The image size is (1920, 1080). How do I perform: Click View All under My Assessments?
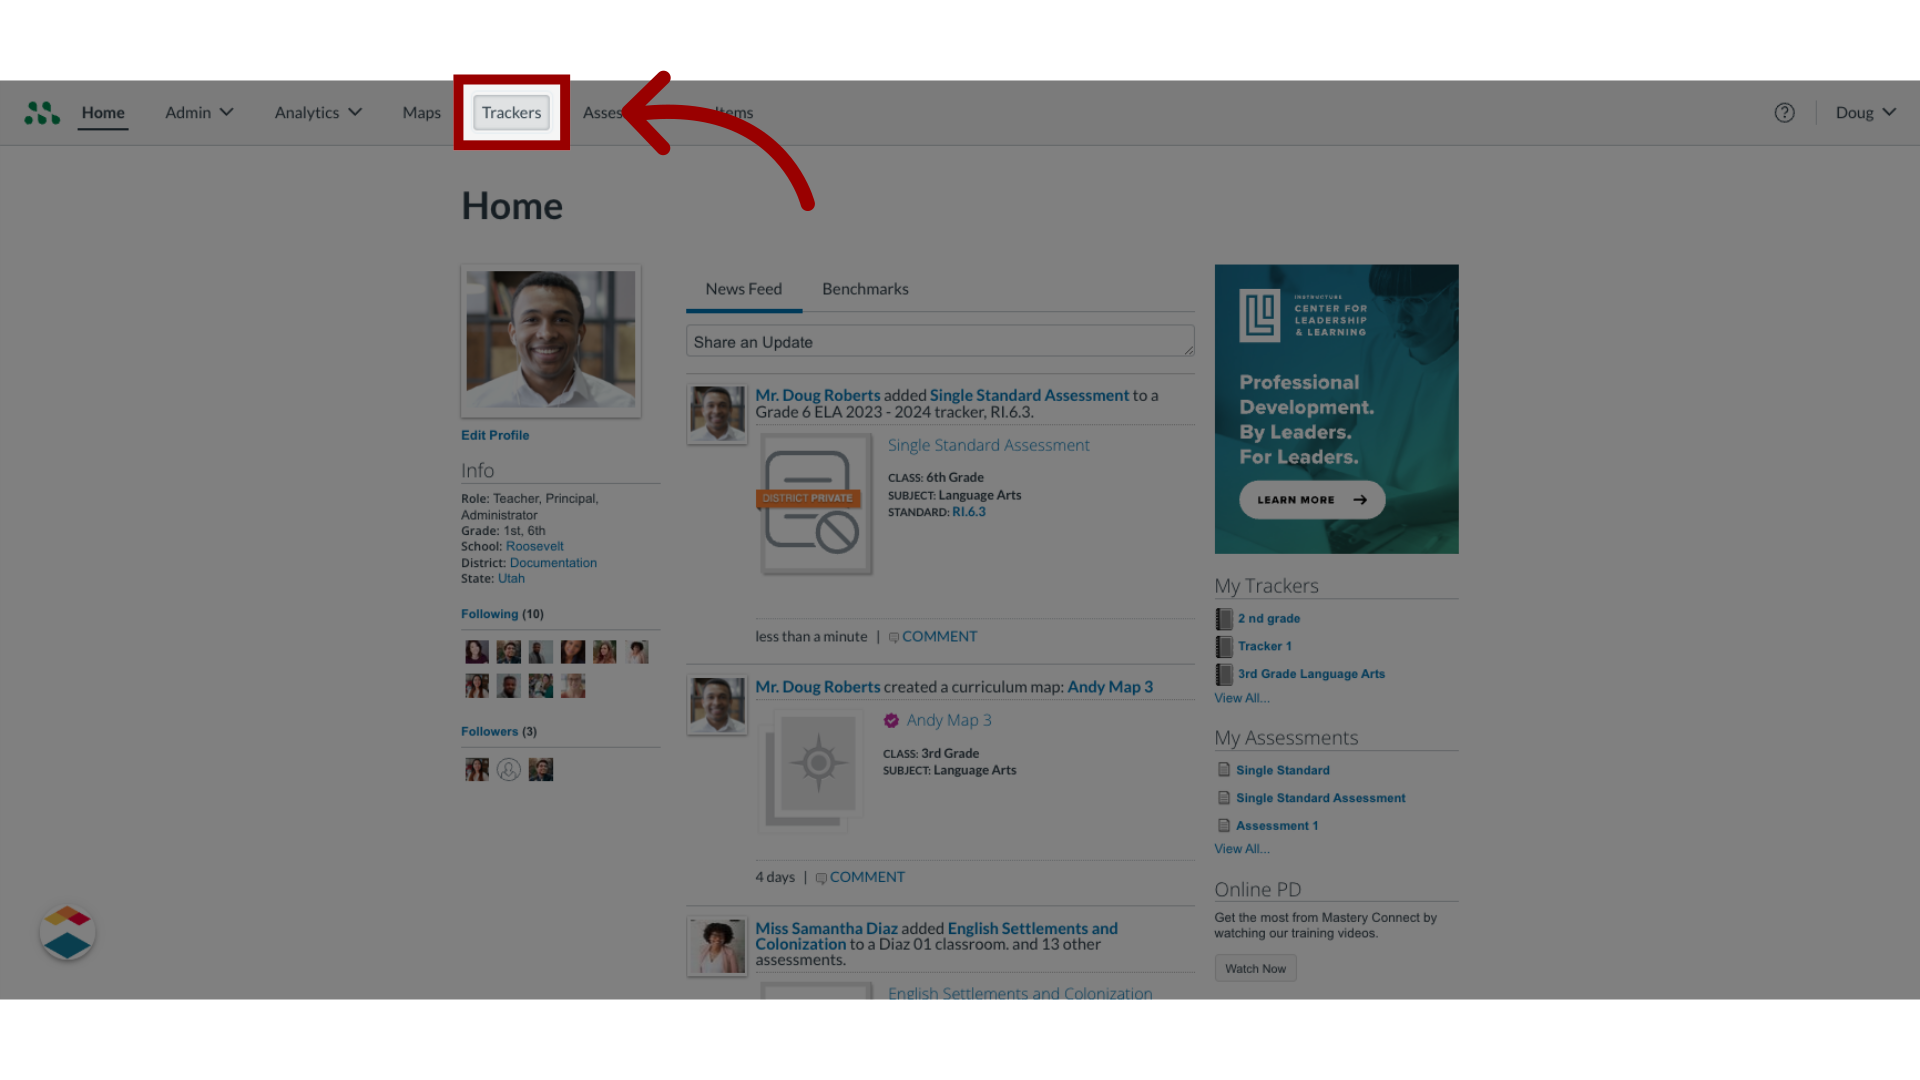1242,848
